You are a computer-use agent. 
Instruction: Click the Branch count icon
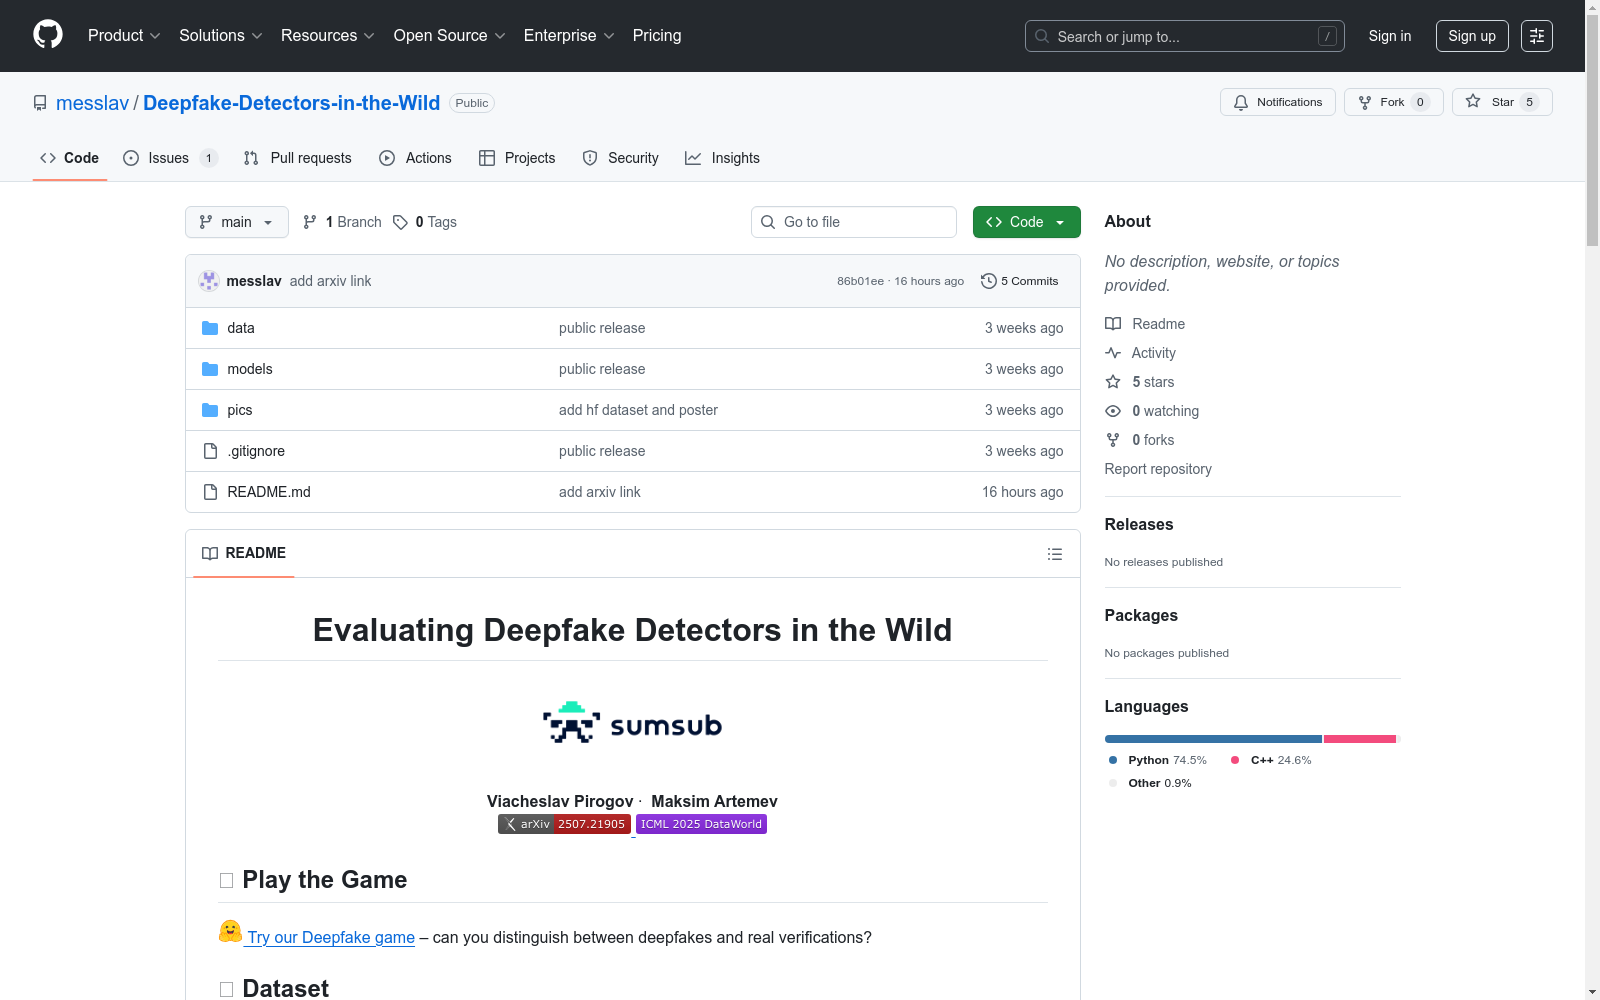[x=310, y=222]
